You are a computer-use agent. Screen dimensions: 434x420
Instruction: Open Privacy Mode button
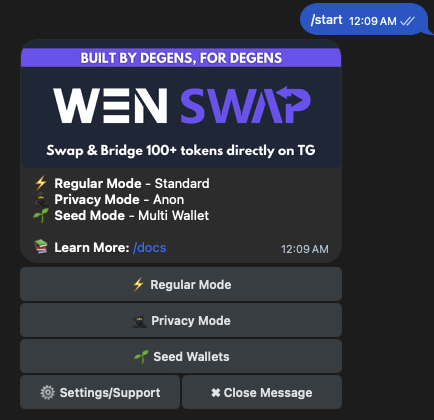181,320
